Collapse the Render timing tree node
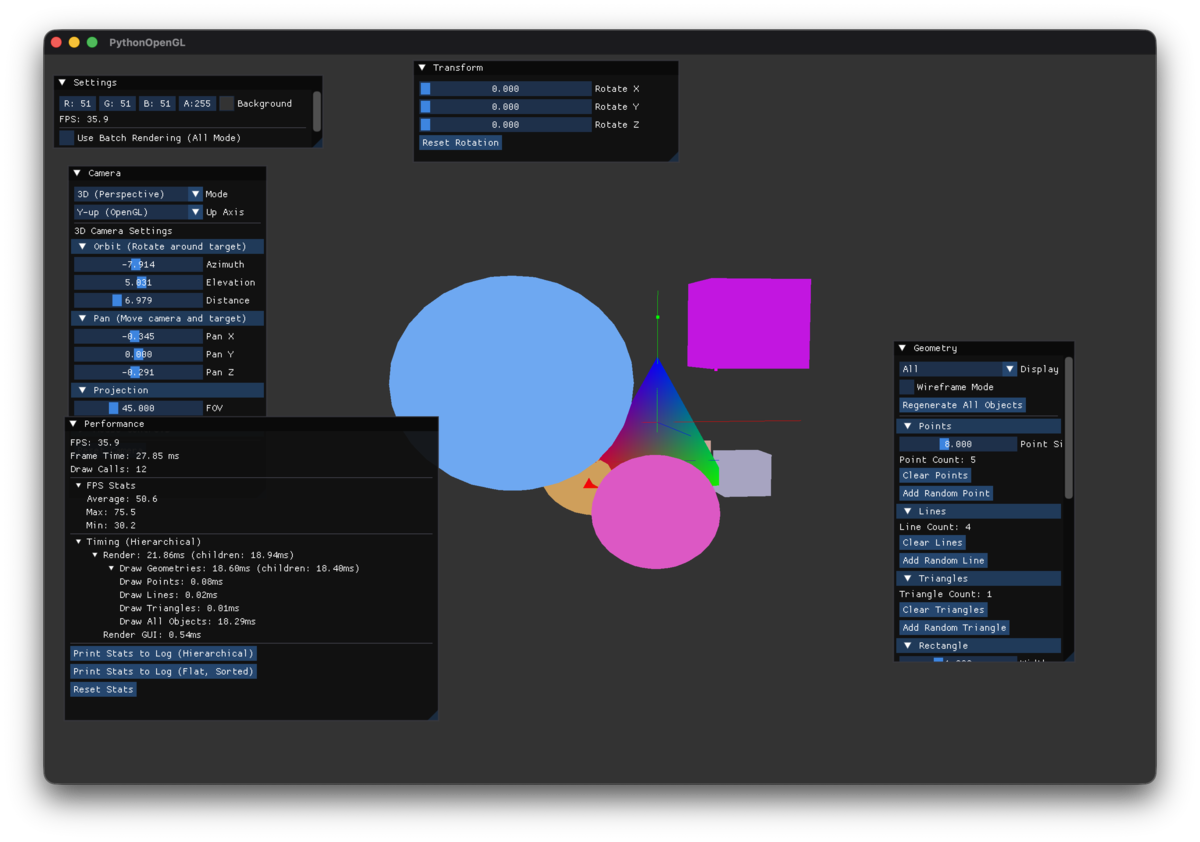Viewport: 1200px width, 842px height. (95, 555)
